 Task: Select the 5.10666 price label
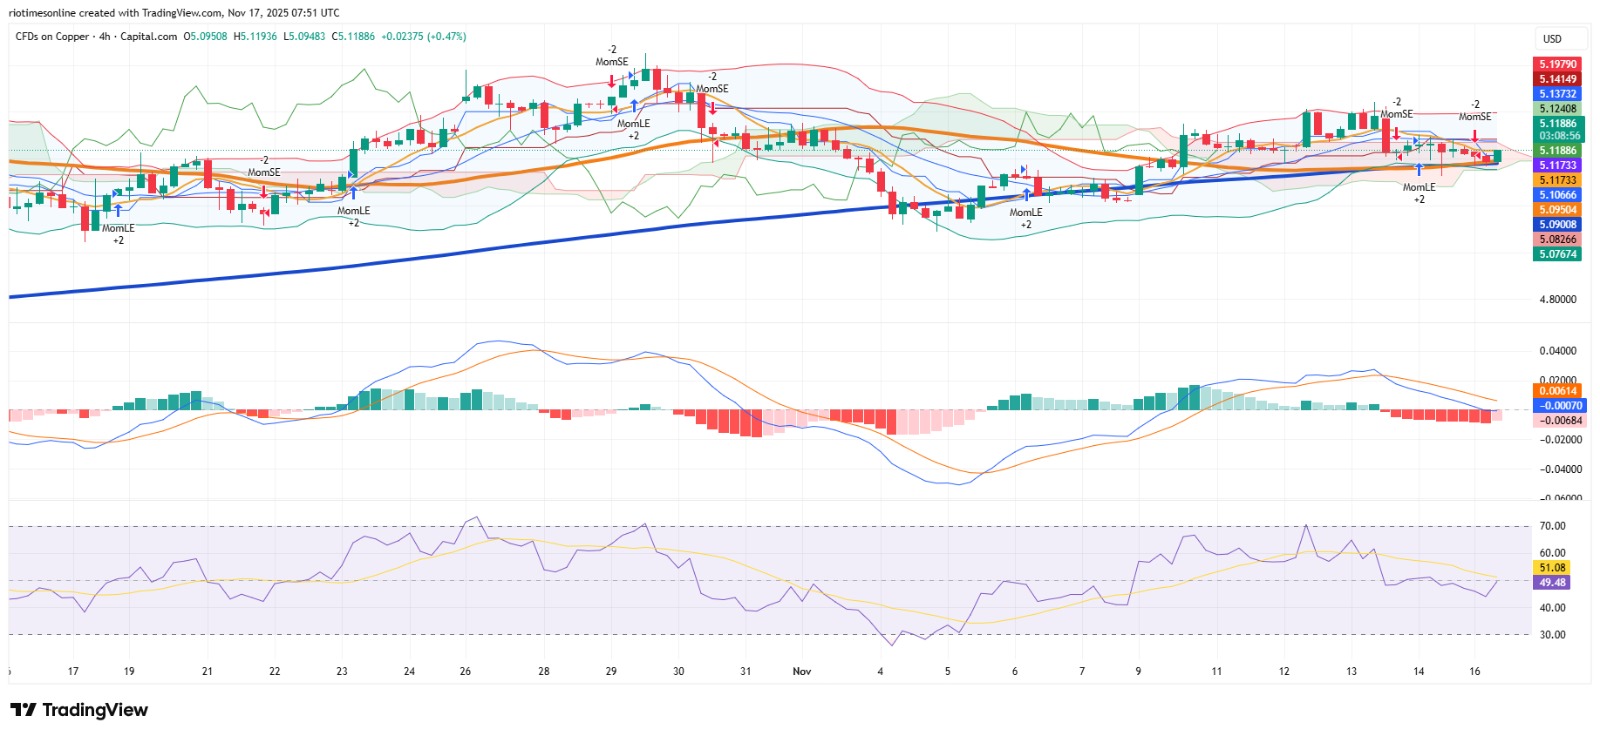(1557, 196)
